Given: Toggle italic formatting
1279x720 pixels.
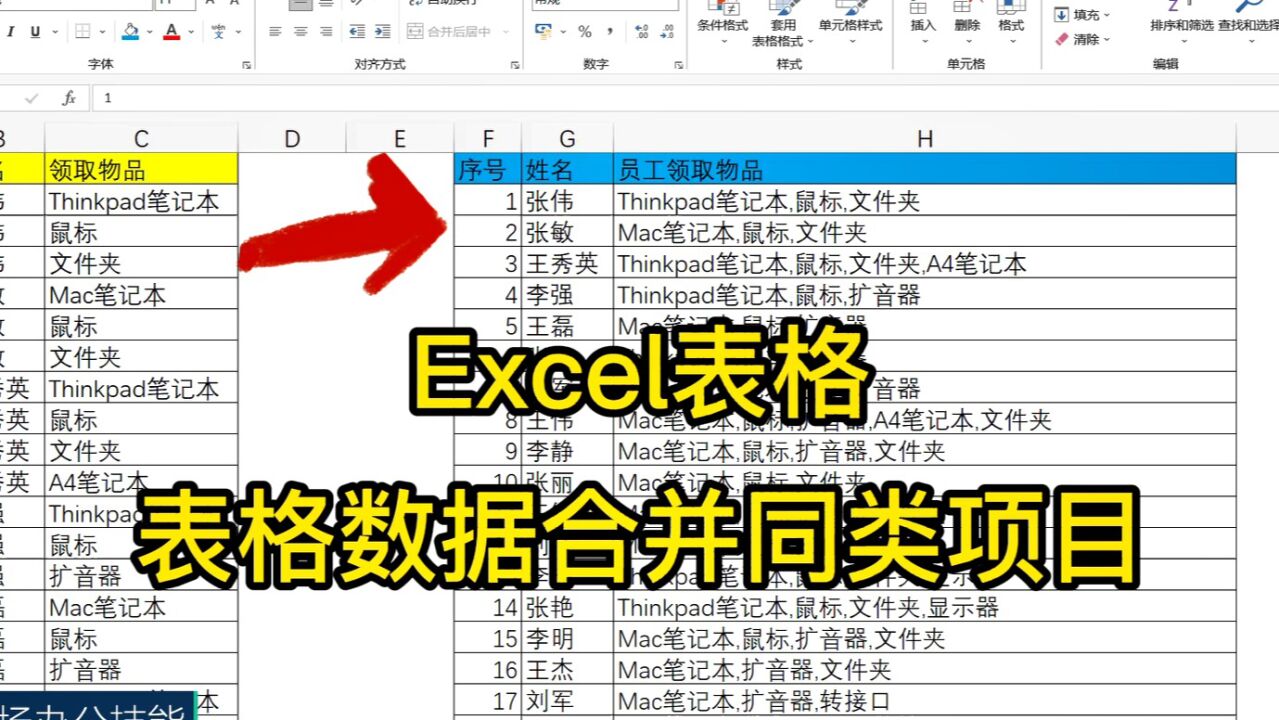Looking at the screenshot, I should (x=11, y=32).
